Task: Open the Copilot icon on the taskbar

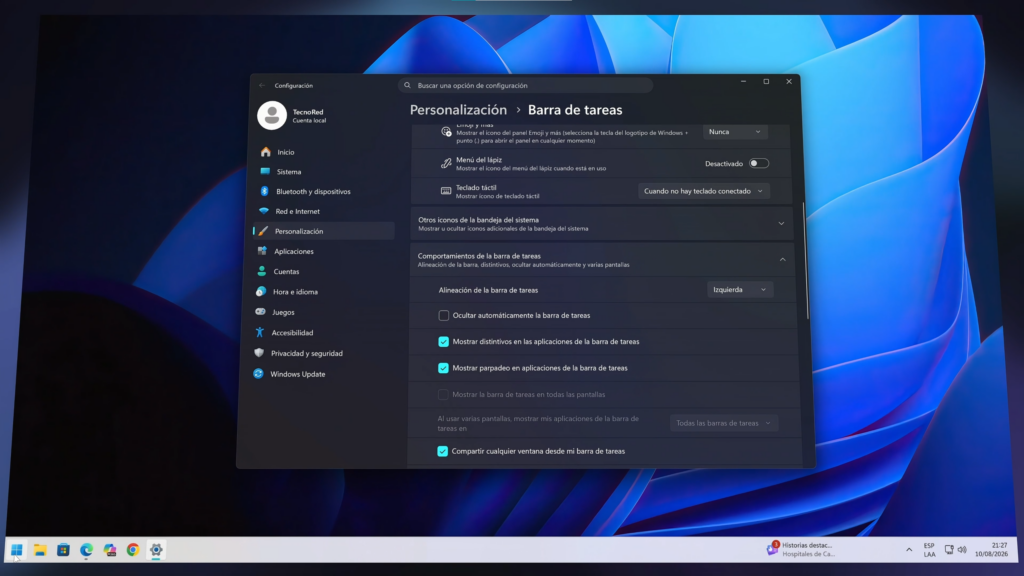Action: [110, 550]
